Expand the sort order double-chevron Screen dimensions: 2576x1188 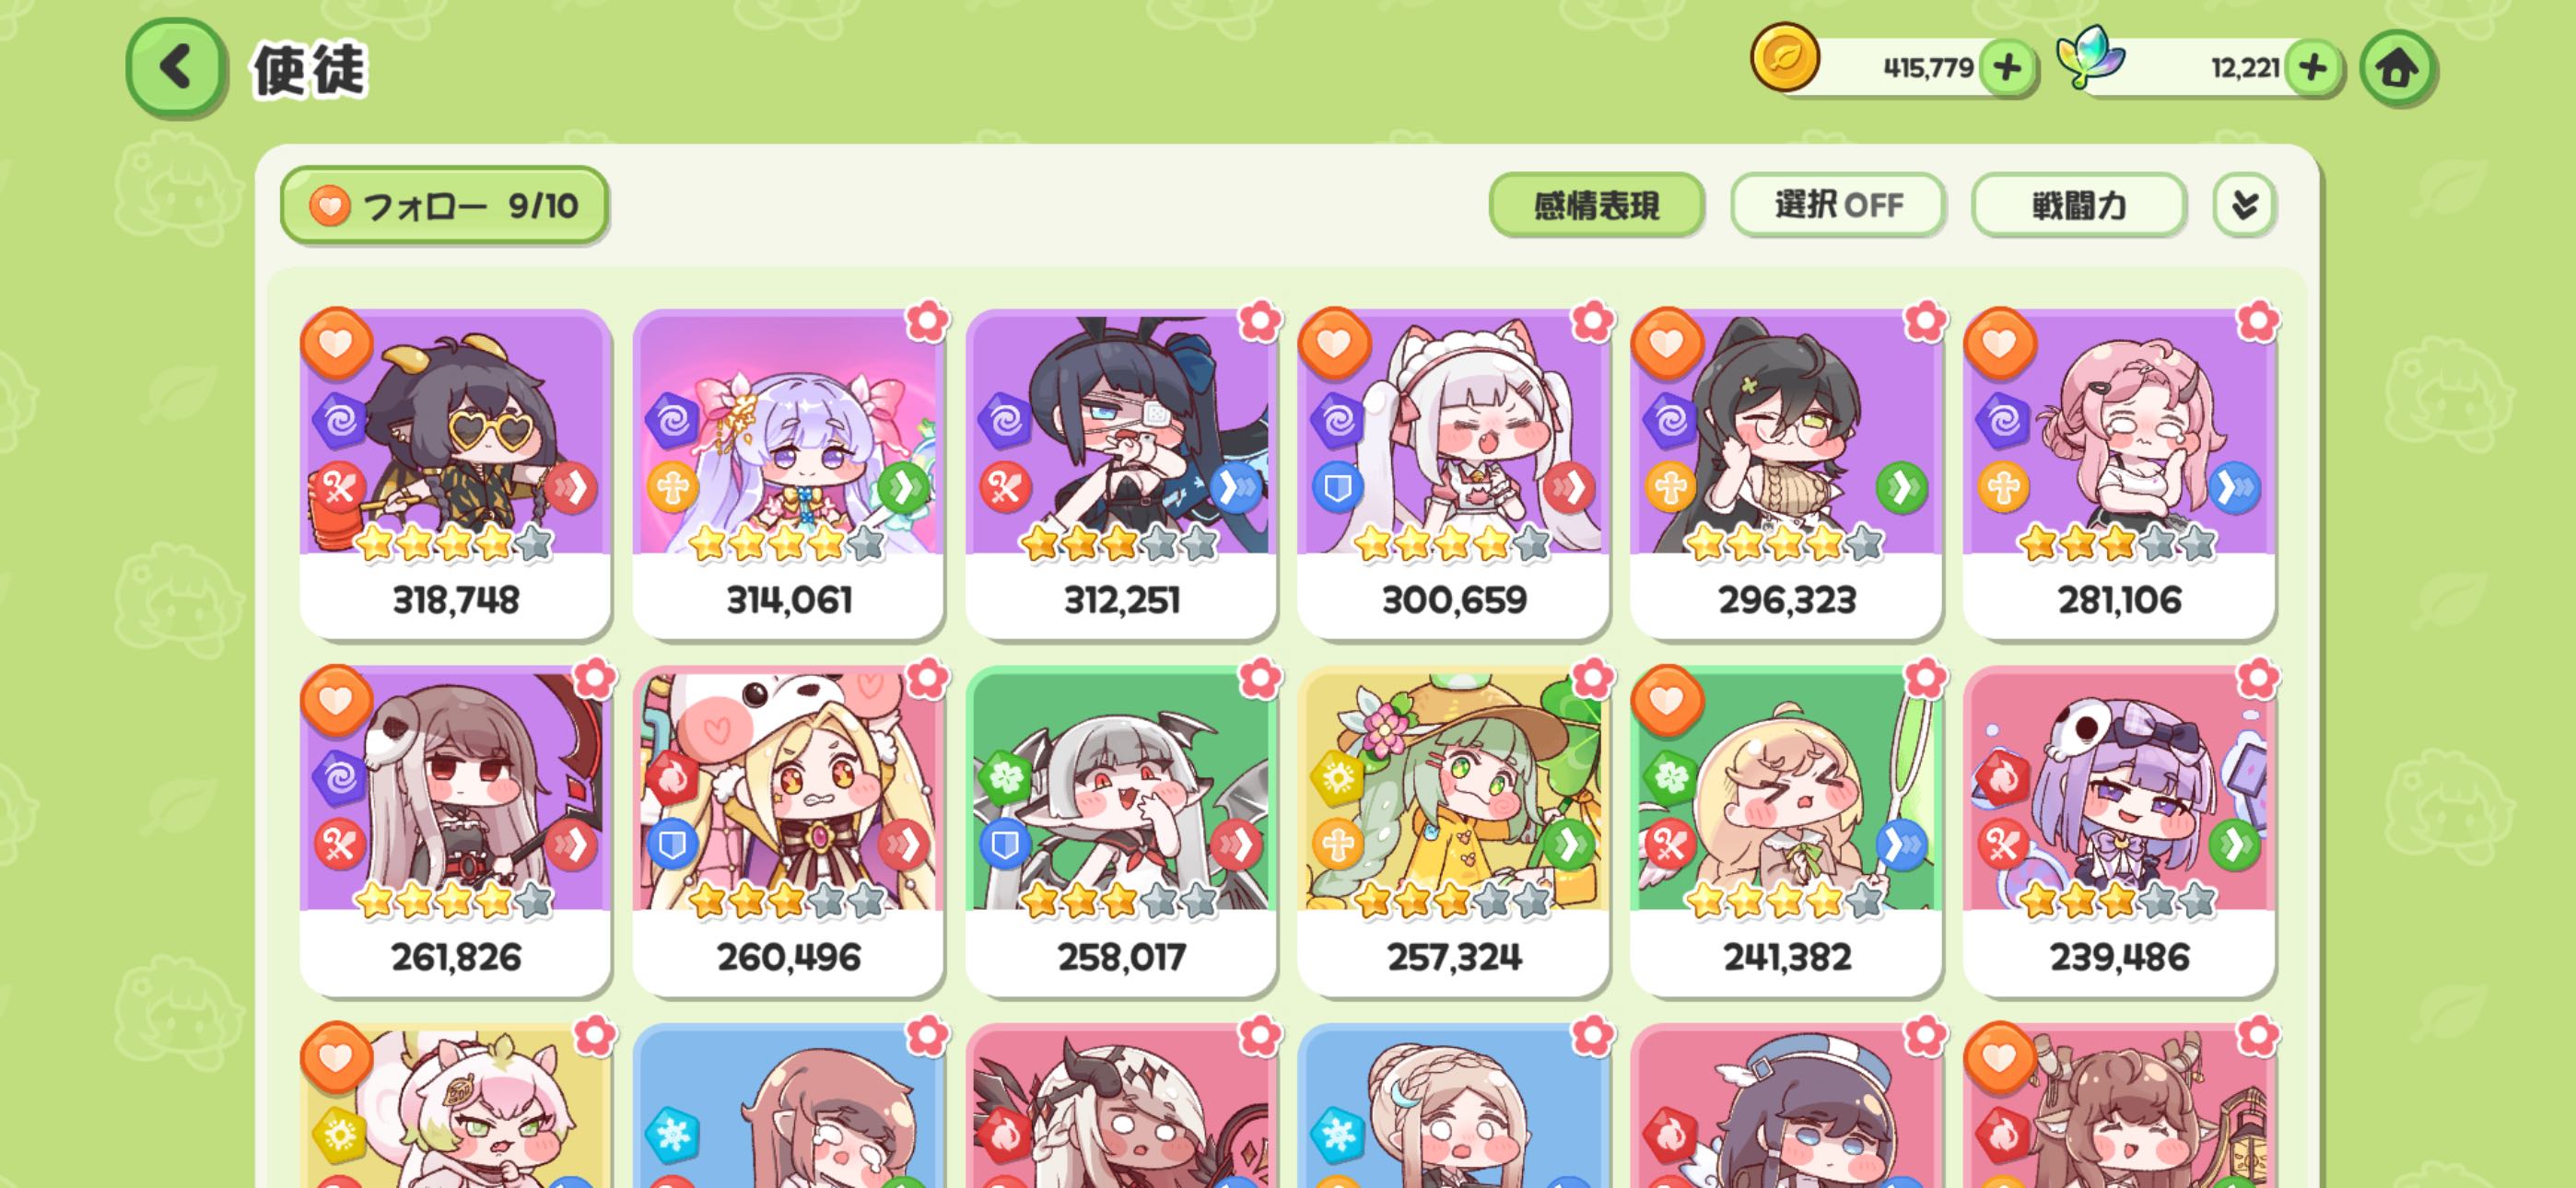click(2244, 205)
